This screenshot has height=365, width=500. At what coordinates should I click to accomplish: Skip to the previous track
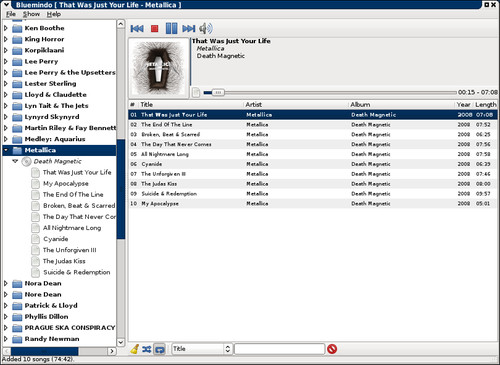pos(137,29)
